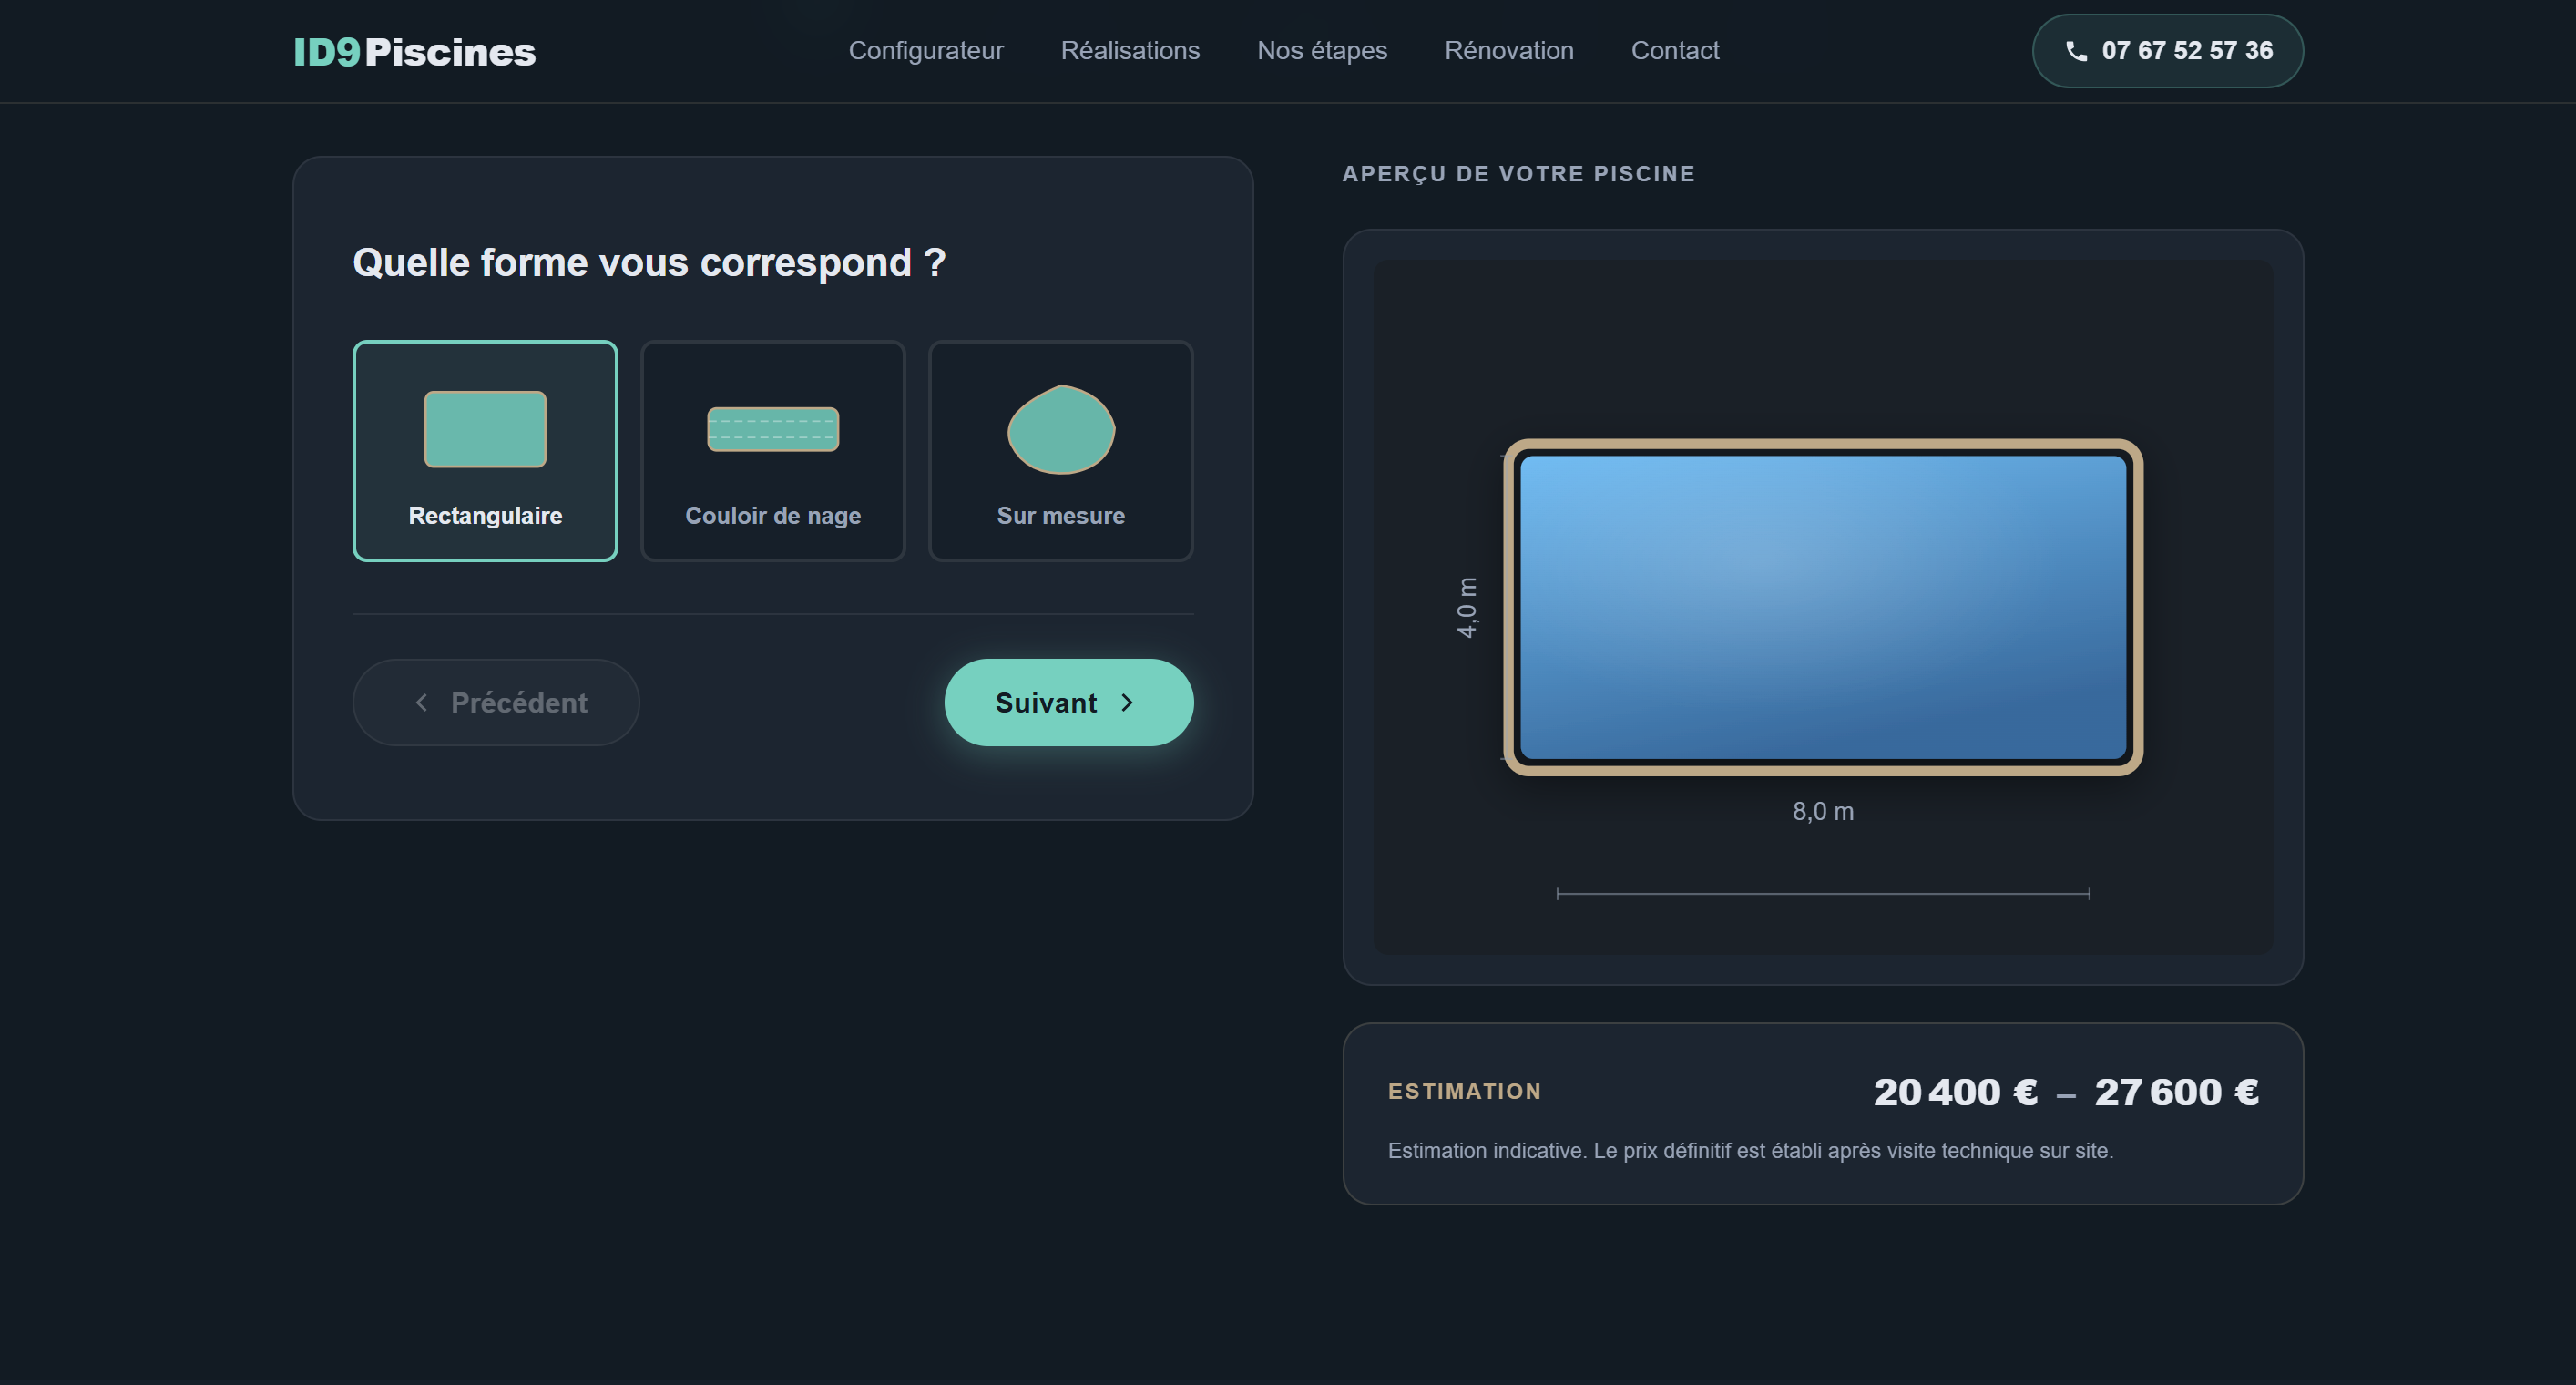Pick the Sur mesure pool shape
Image resolution: width=2576 pixels, height=1385 pixels.
point(1061,451)
